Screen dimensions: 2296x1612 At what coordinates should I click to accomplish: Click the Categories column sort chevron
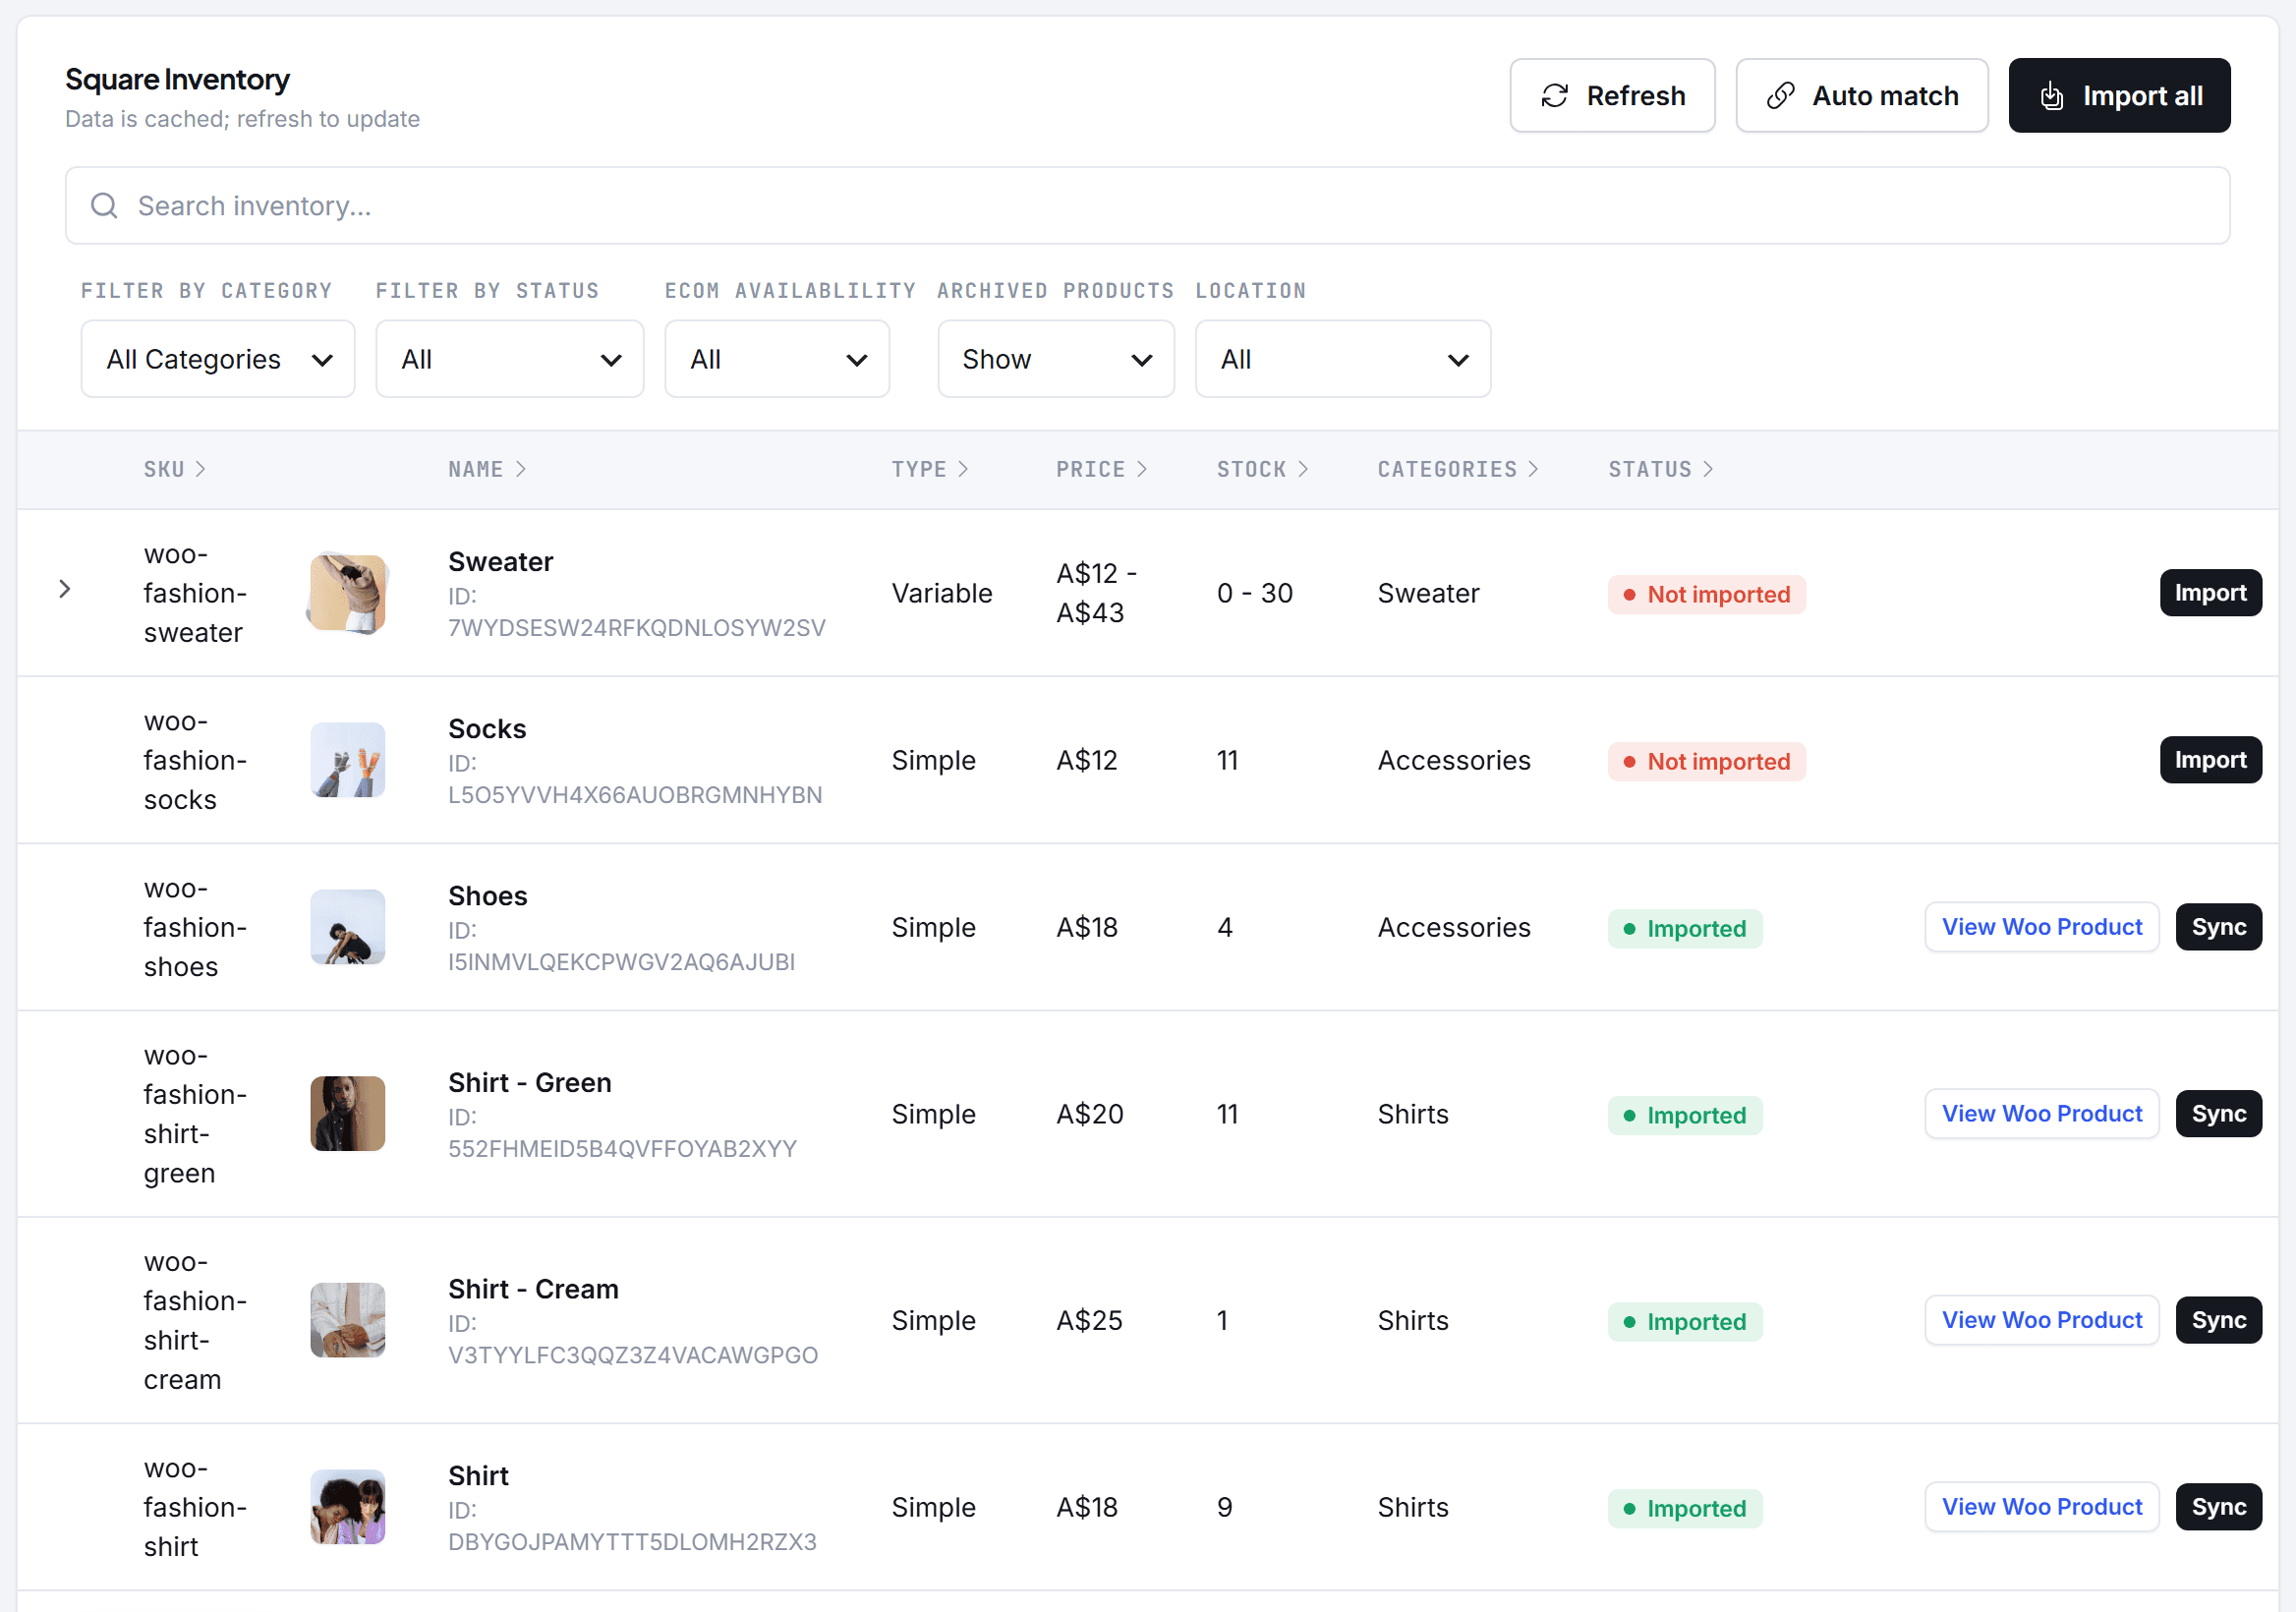pos(1534,469)
